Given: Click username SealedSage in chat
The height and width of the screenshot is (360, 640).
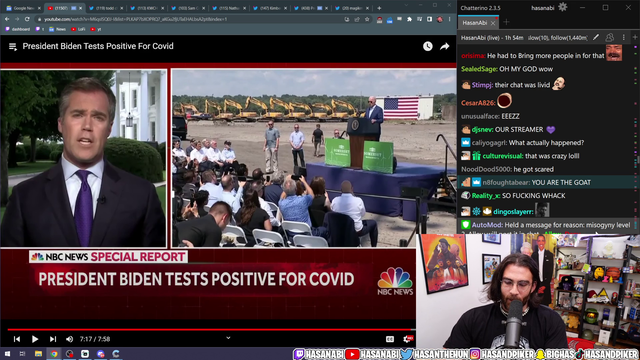Looking at the screenshot, I should [479, 69].
